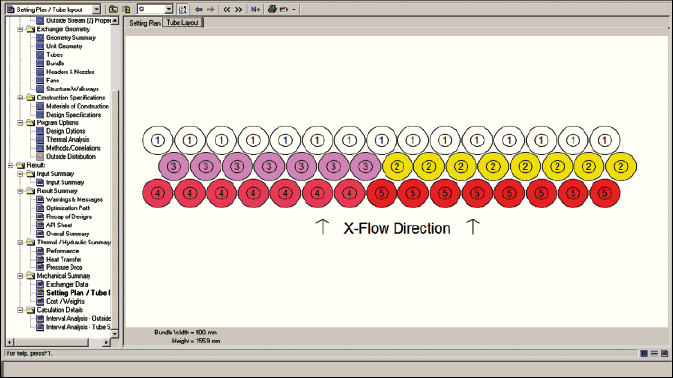
Task: Open the Setting Plan / Tube layout dropdown
Action: [97, 9]
